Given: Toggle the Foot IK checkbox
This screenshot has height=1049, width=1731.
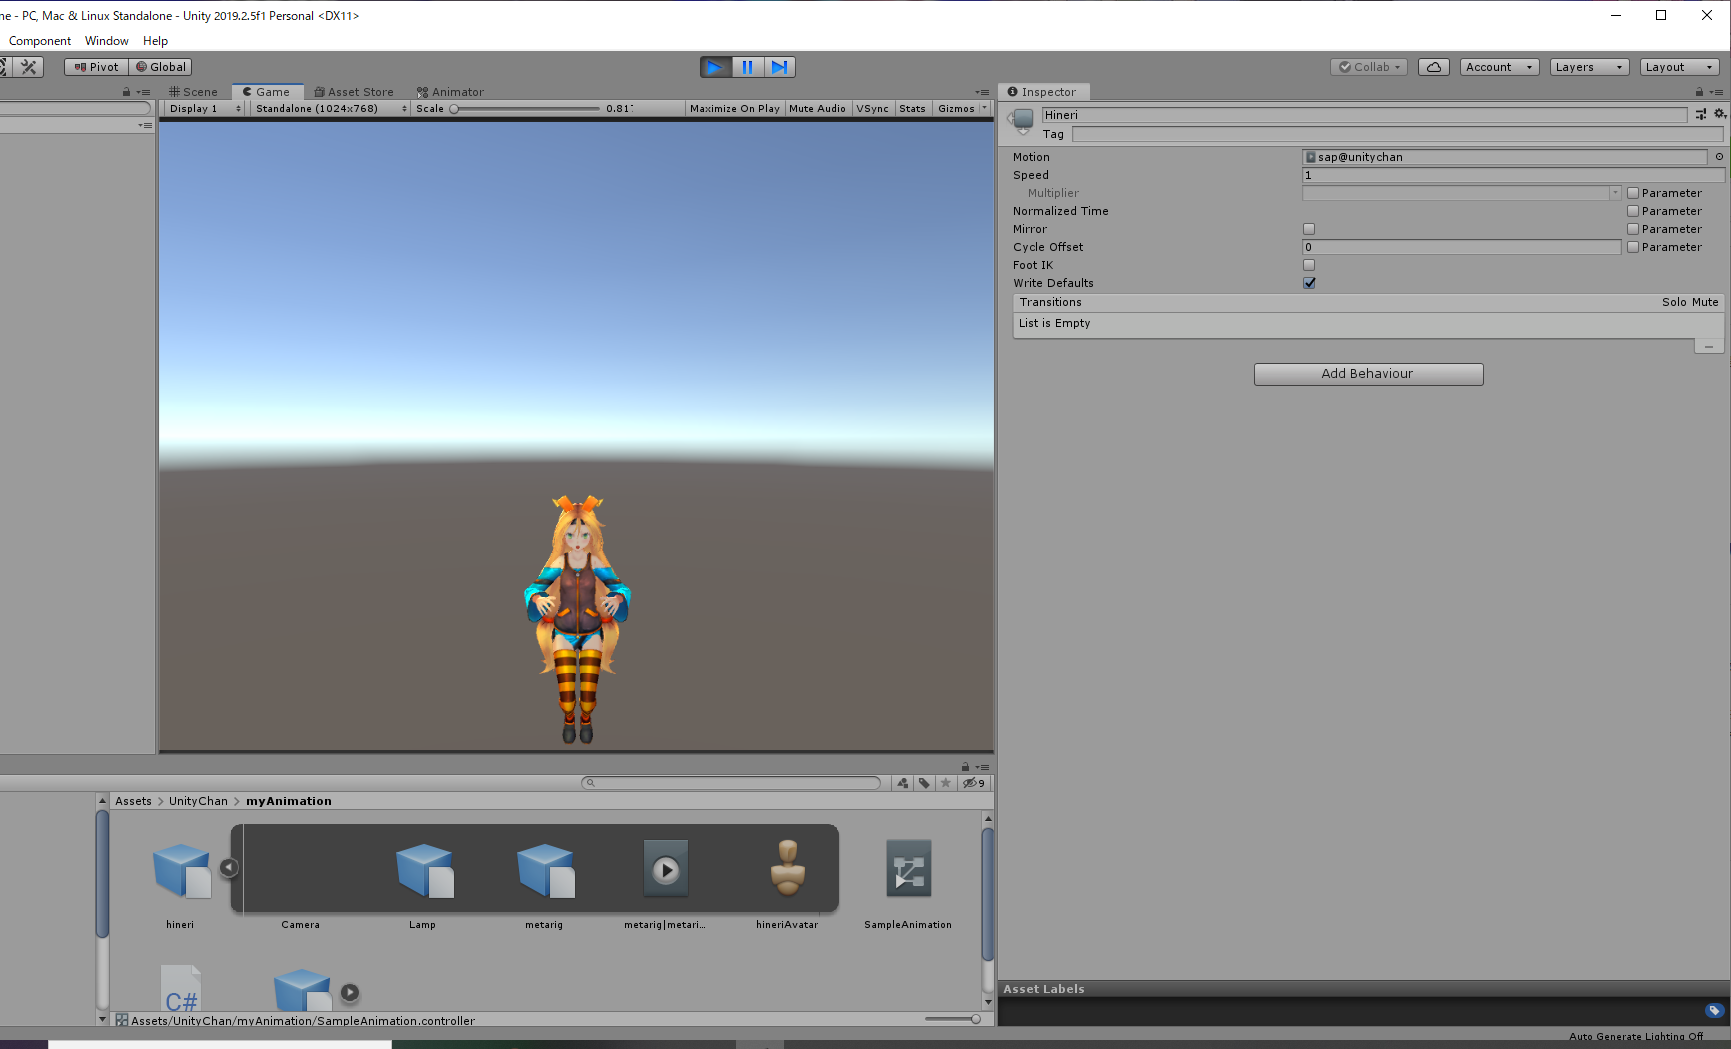Looking at the screenshot, I should [1309, 265].
